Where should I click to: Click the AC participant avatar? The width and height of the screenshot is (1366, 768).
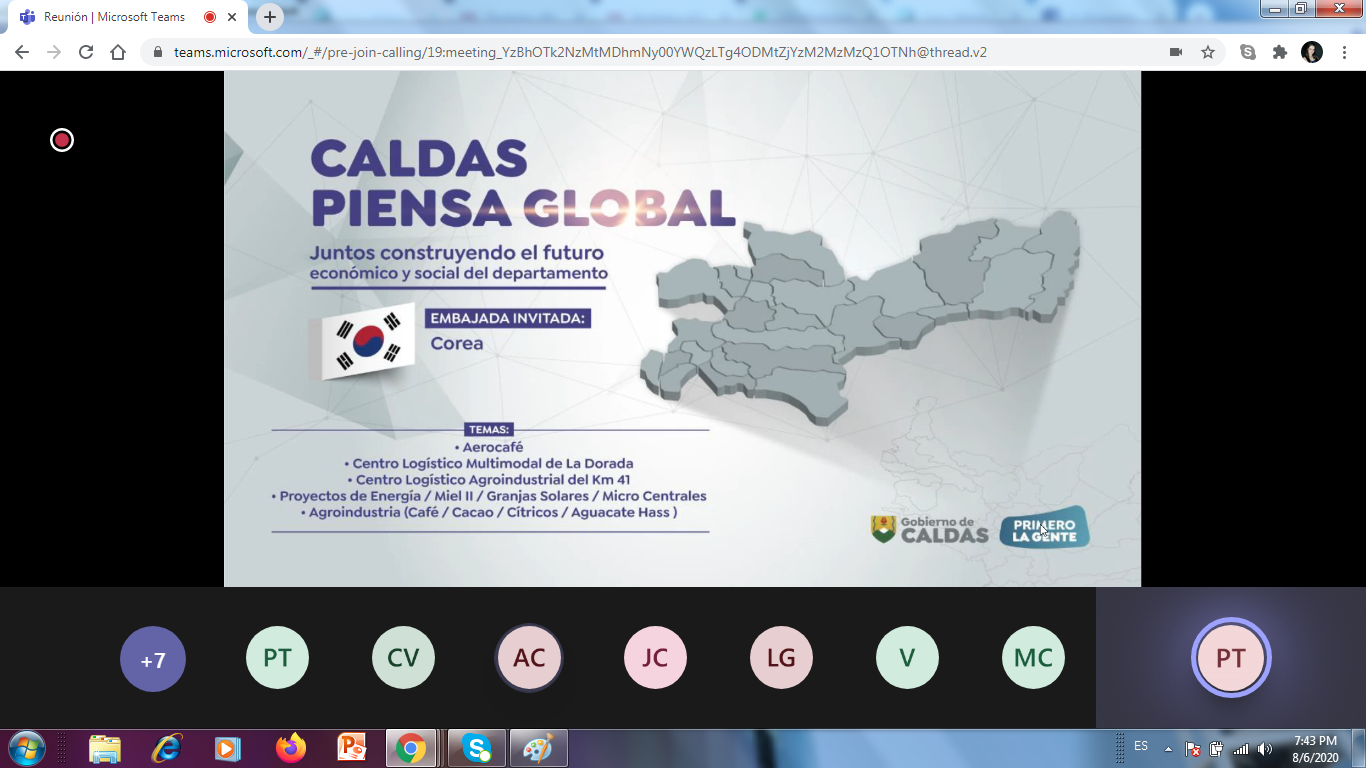point(529,658)
